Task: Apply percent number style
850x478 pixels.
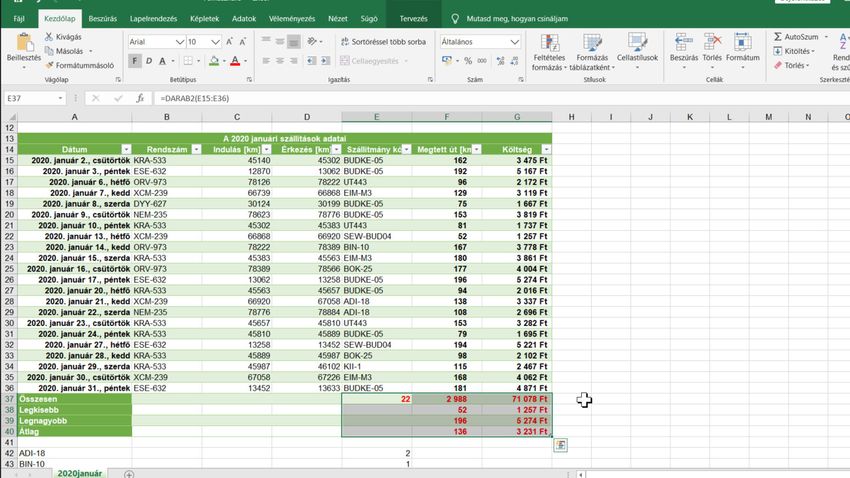Action: pyautogui.click(x=468, y=61)
